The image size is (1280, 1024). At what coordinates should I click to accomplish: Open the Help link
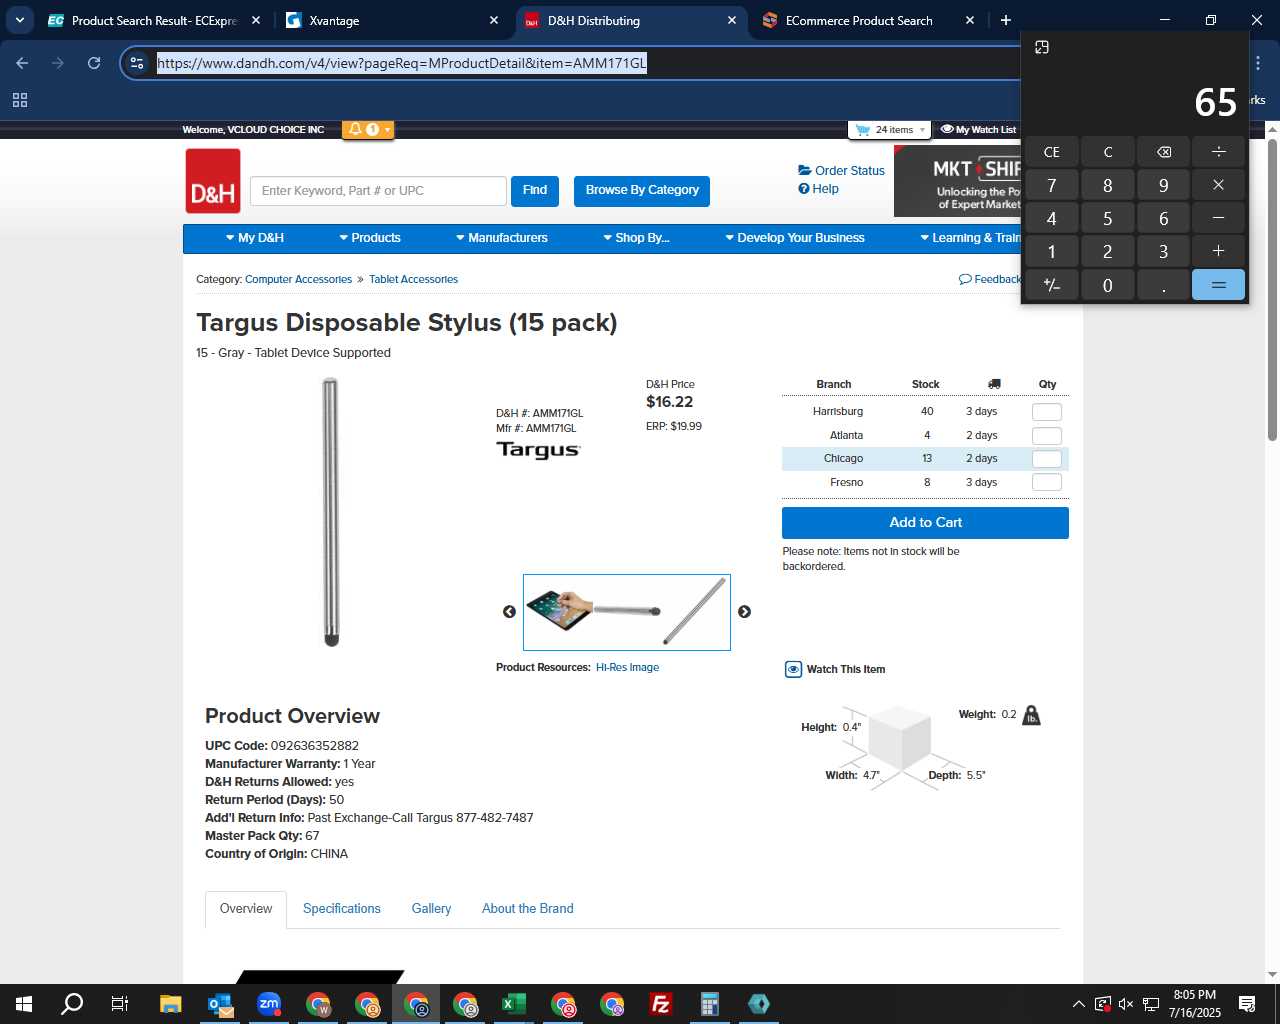pos(818,189)
